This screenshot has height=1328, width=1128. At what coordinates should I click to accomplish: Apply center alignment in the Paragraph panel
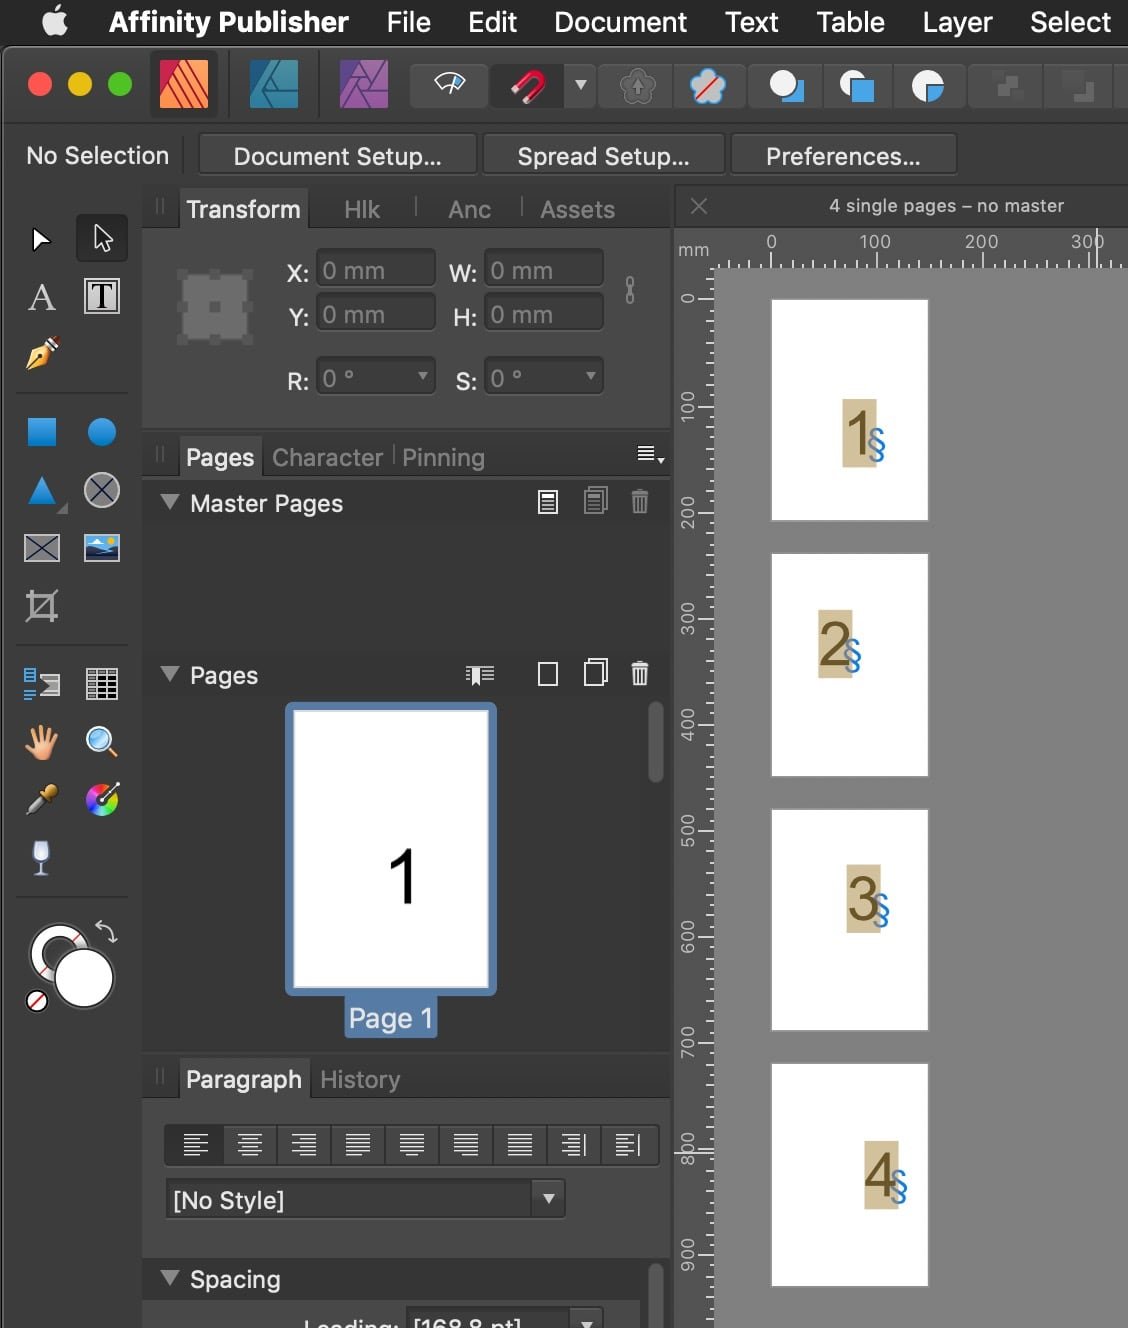tap(249, 1144)
